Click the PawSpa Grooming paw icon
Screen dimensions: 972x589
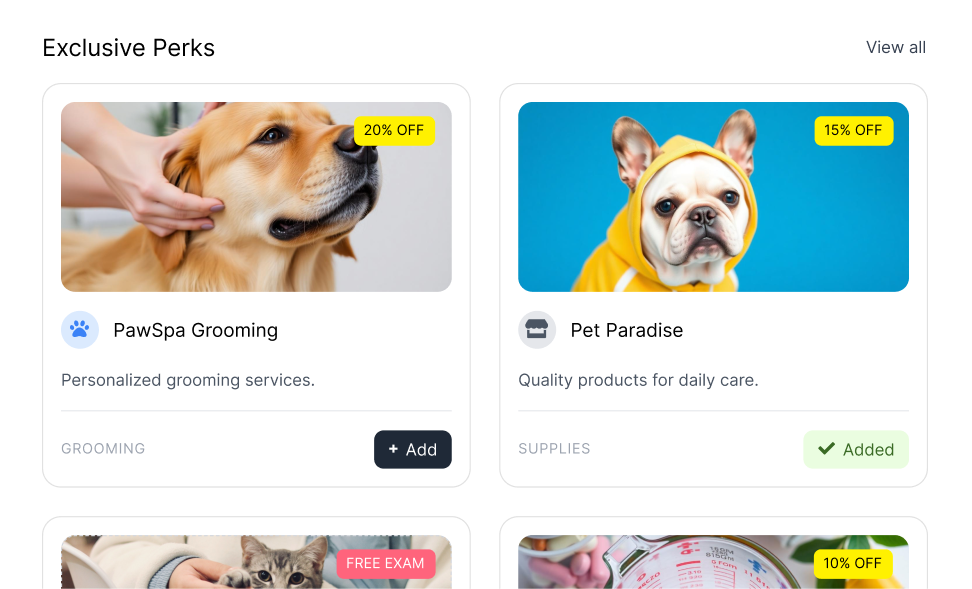79,330
